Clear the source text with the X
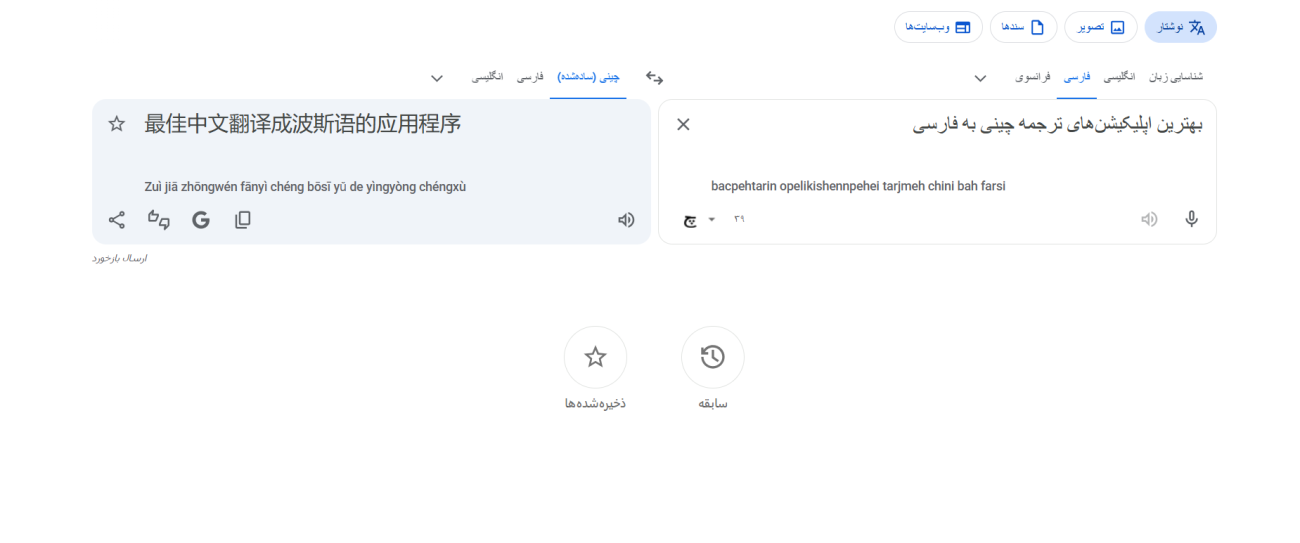1300x543 pixels. [683, 124]
